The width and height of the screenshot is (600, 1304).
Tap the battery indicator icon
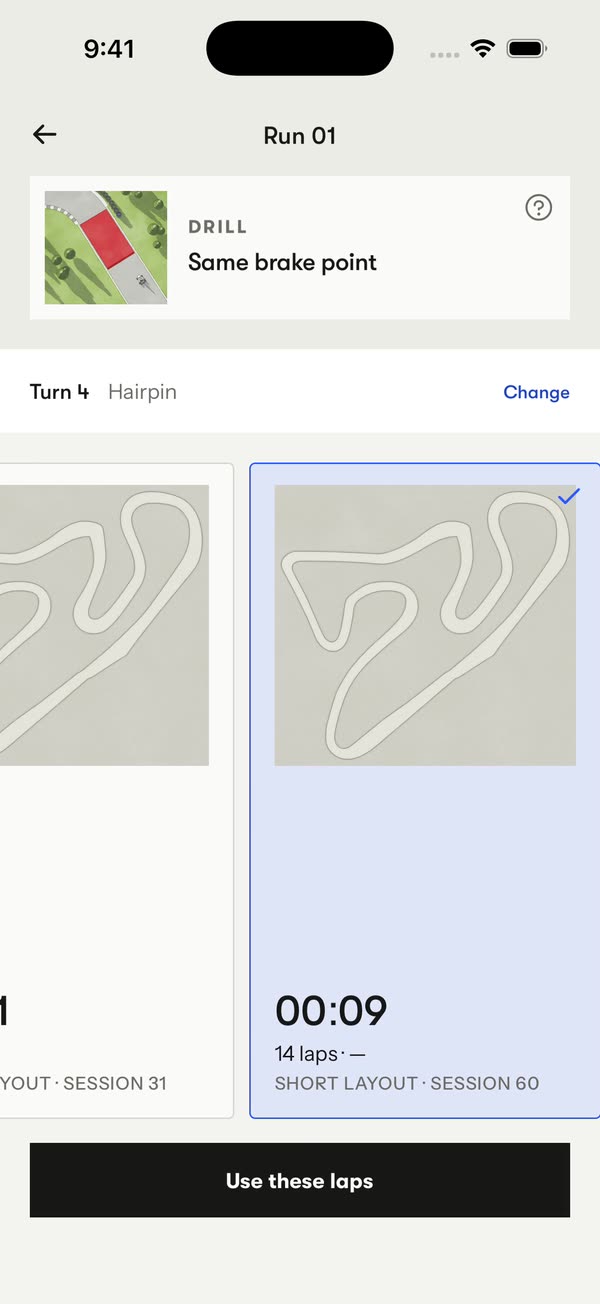pos(526,49)
